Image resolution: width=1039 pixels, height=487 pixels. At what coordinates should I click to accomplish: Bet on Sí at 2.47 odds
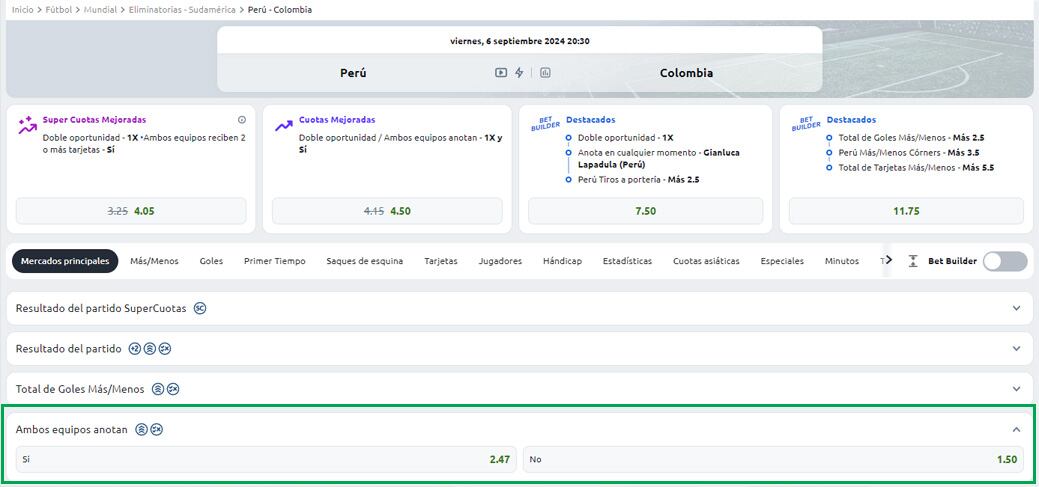point(266,459)
